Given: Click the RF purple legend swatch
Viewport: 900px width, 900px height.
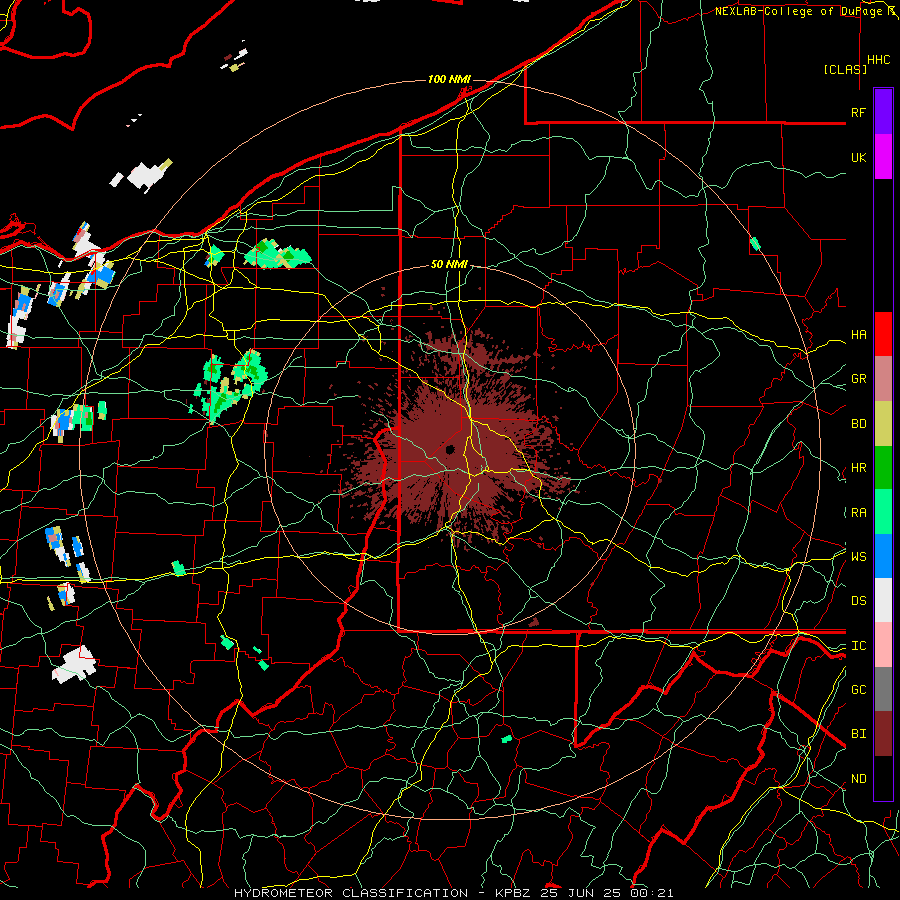Looking at the screenshot, I should pyautogui.click(x=883, y=112).
